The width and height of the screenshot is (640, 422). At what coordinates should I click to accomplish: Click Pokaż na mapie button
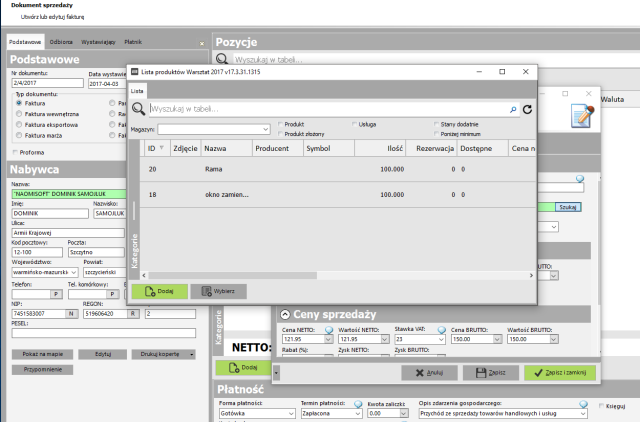click(x=42, y=354)
